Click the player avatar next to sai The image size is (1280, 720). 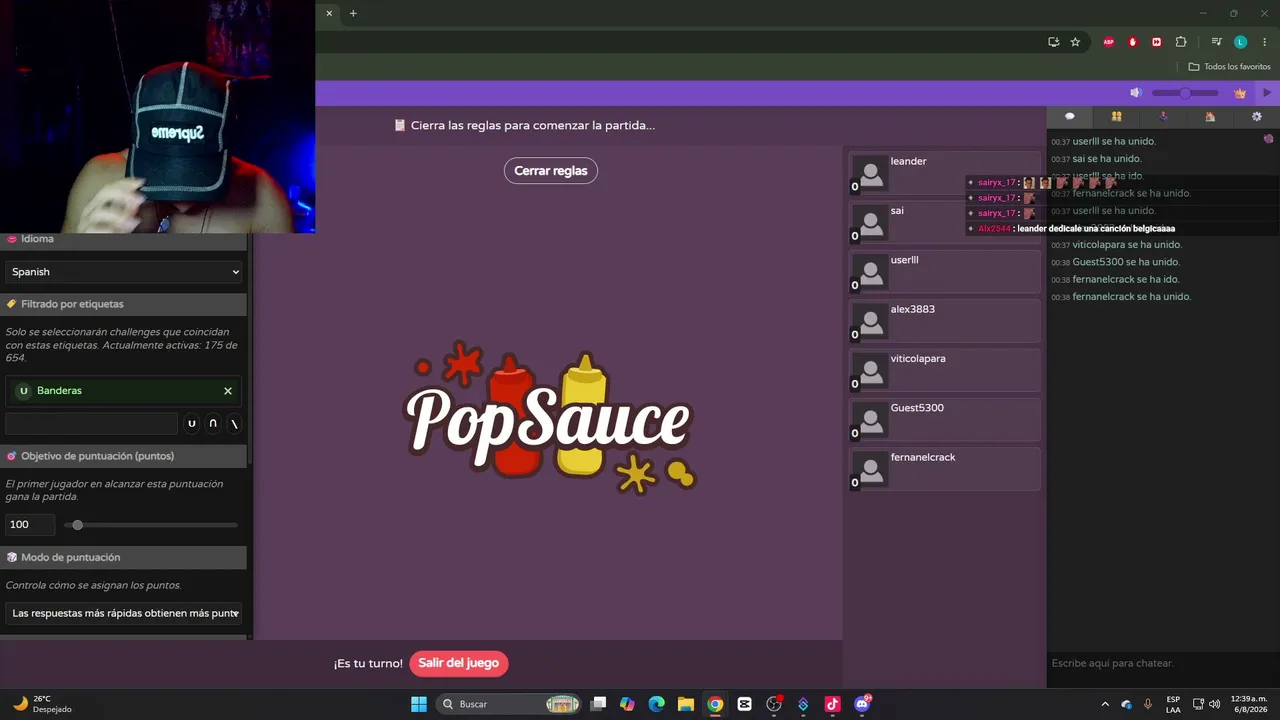pos(871,223)
